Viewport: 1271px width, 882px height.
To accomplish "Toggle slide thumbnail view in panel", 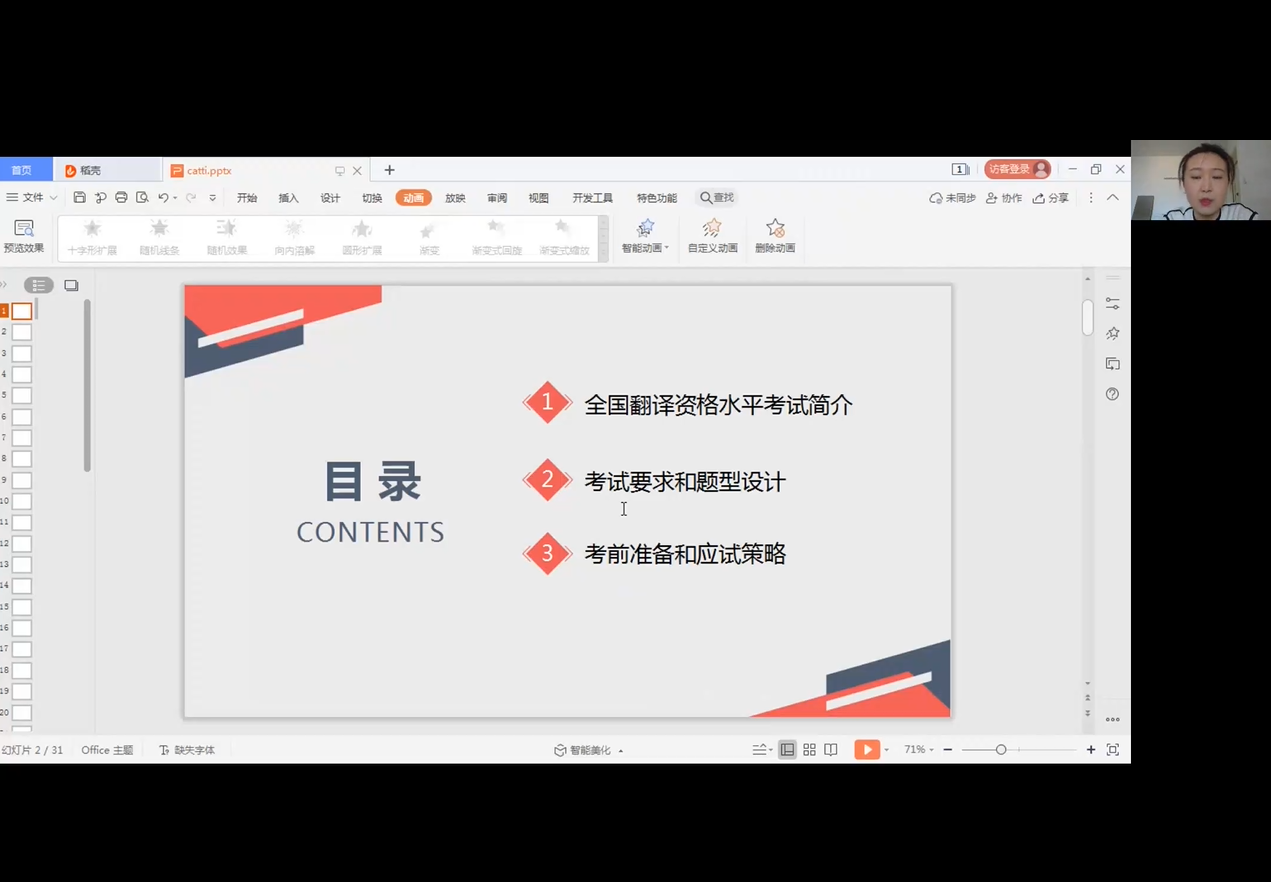I will pyautogui.click(x=71, y=285).
